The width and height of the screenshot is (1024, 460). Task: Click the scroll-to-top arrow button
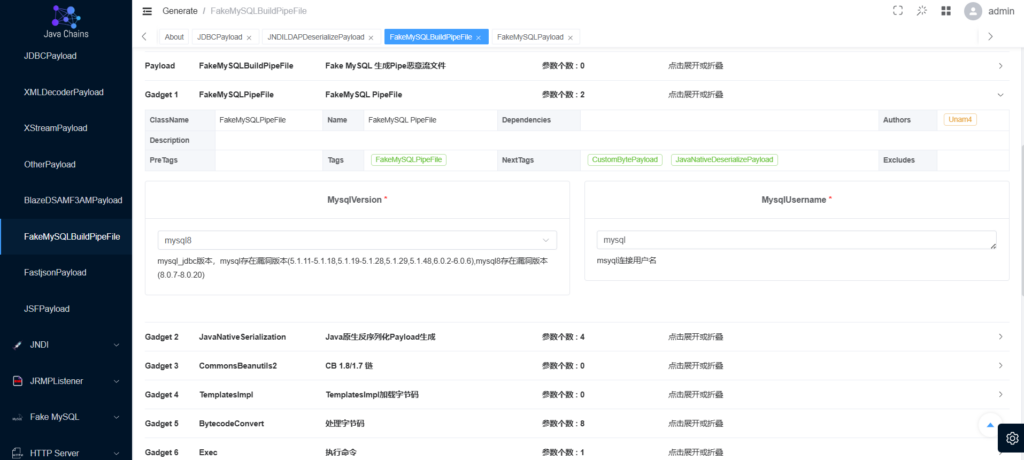pos(989,424)
